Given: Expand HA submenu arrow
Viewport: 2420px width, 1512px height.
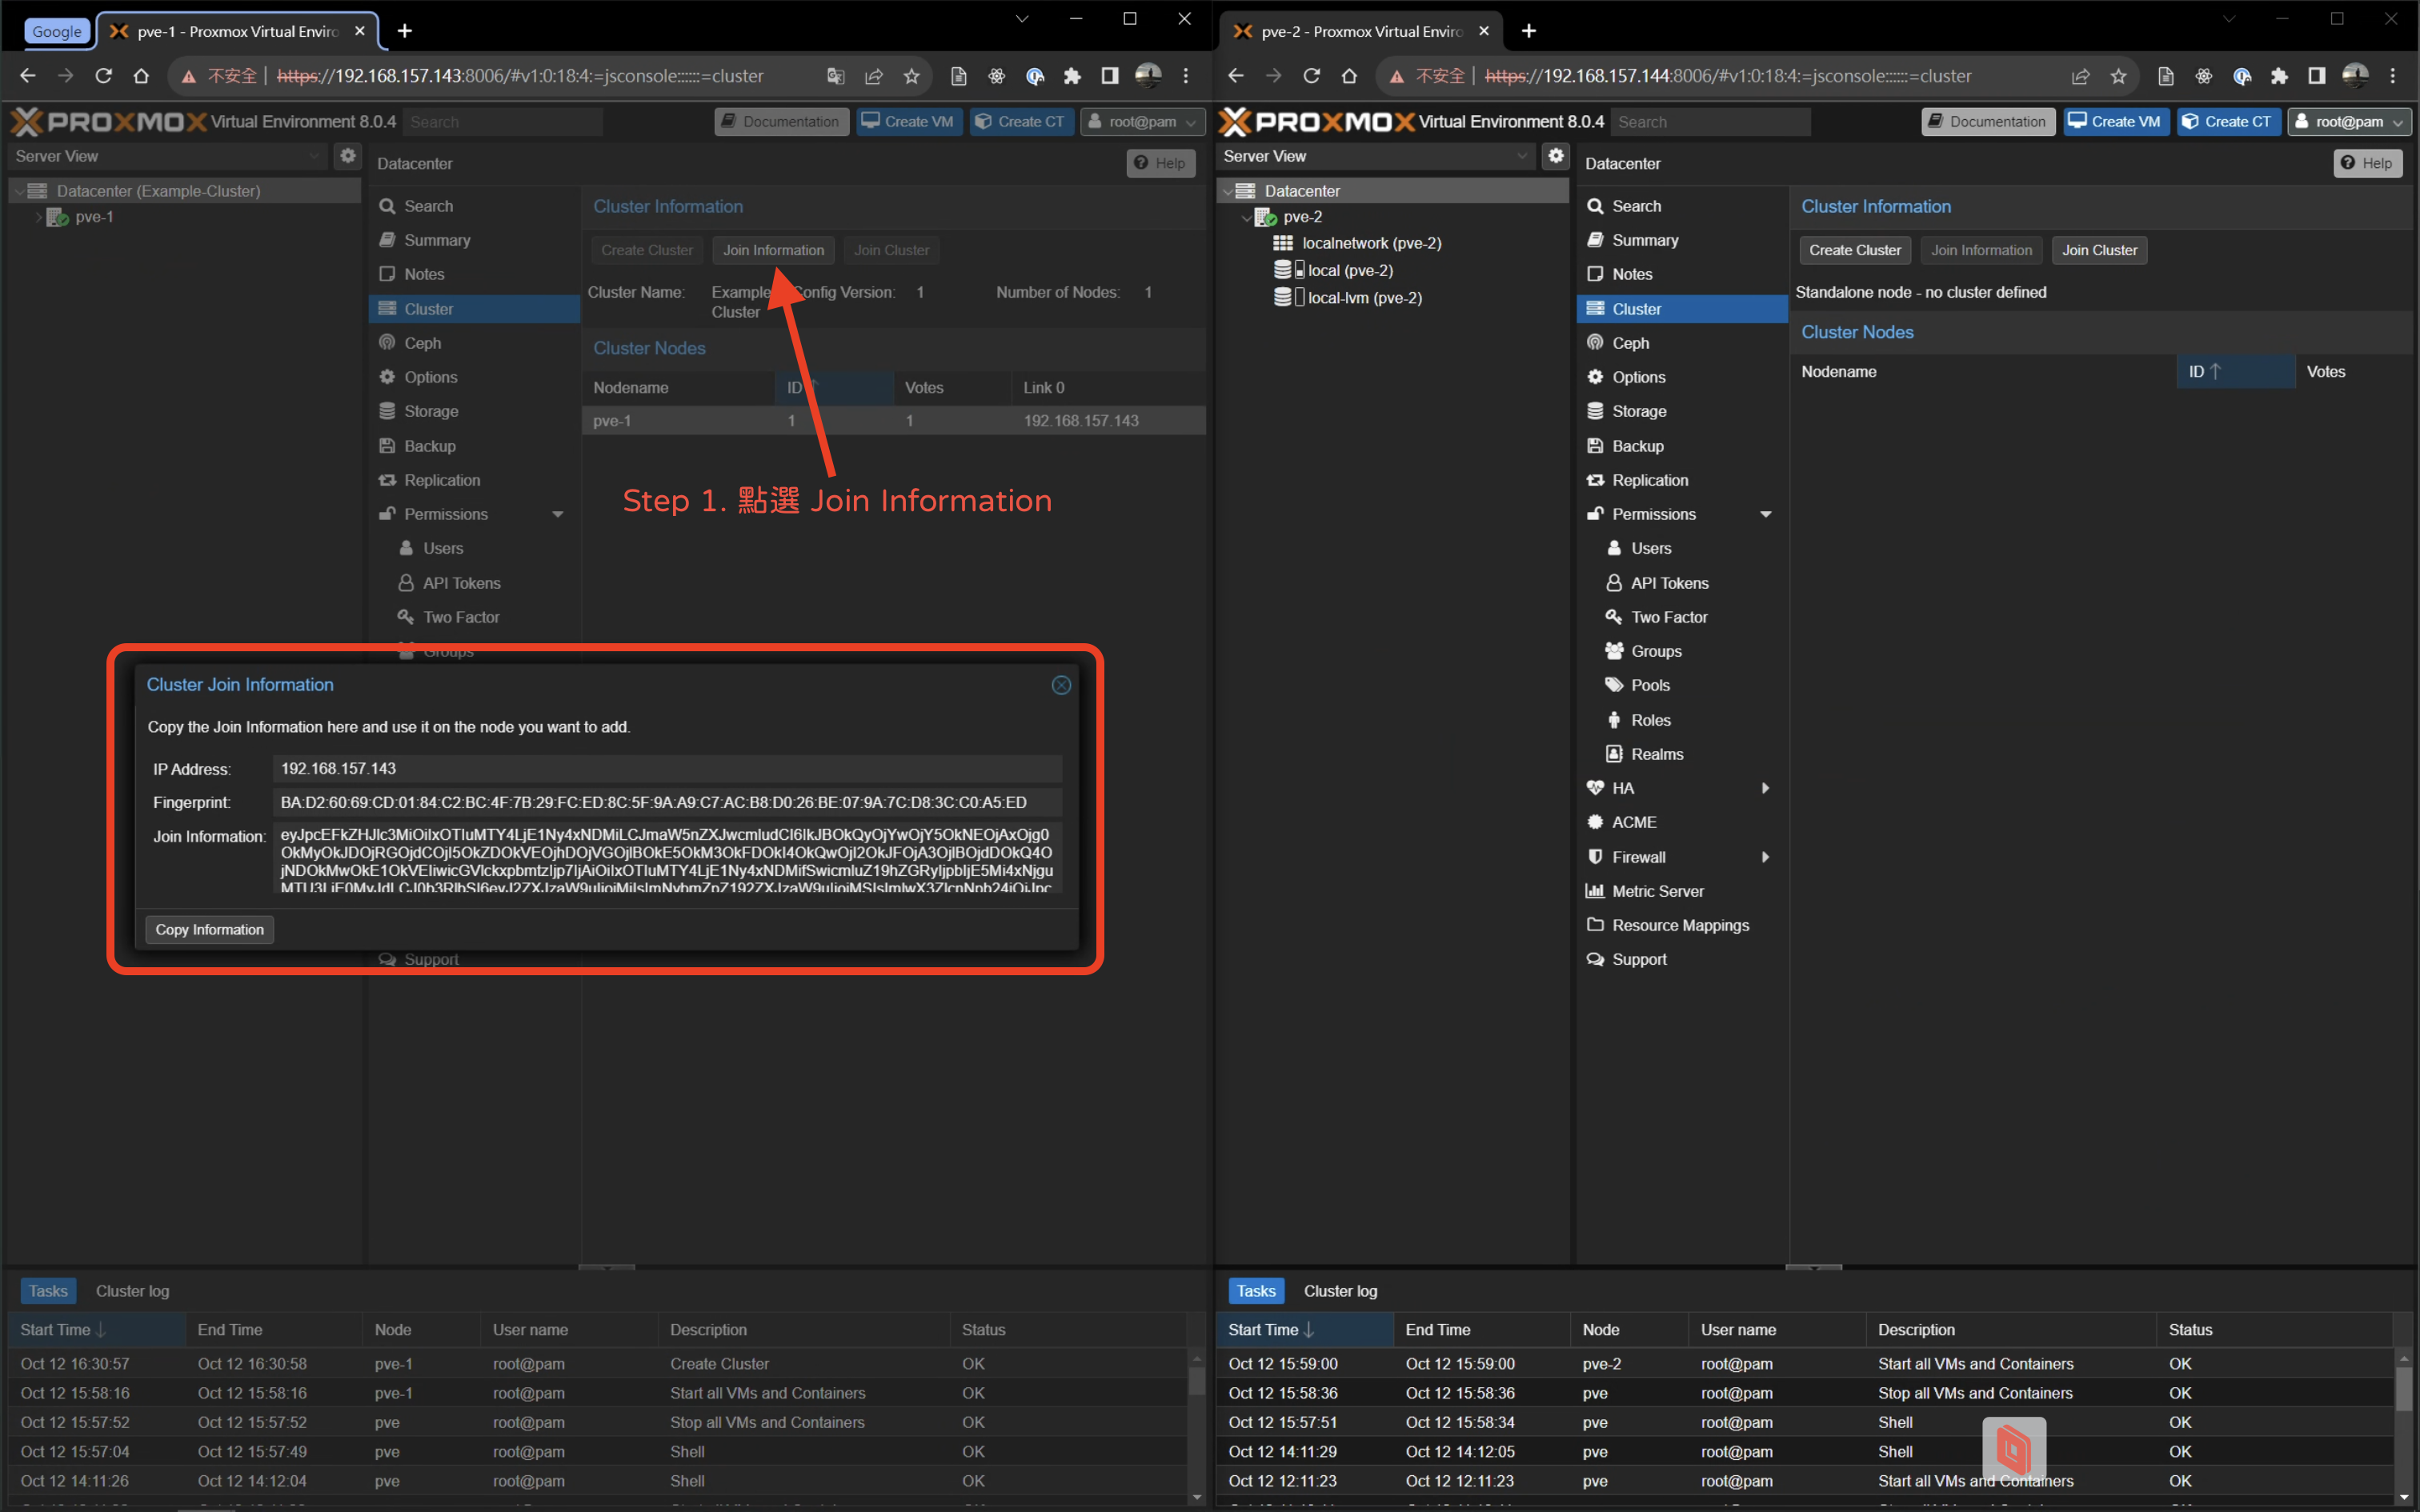Looking at the screenshot, I should [1765, 788].
